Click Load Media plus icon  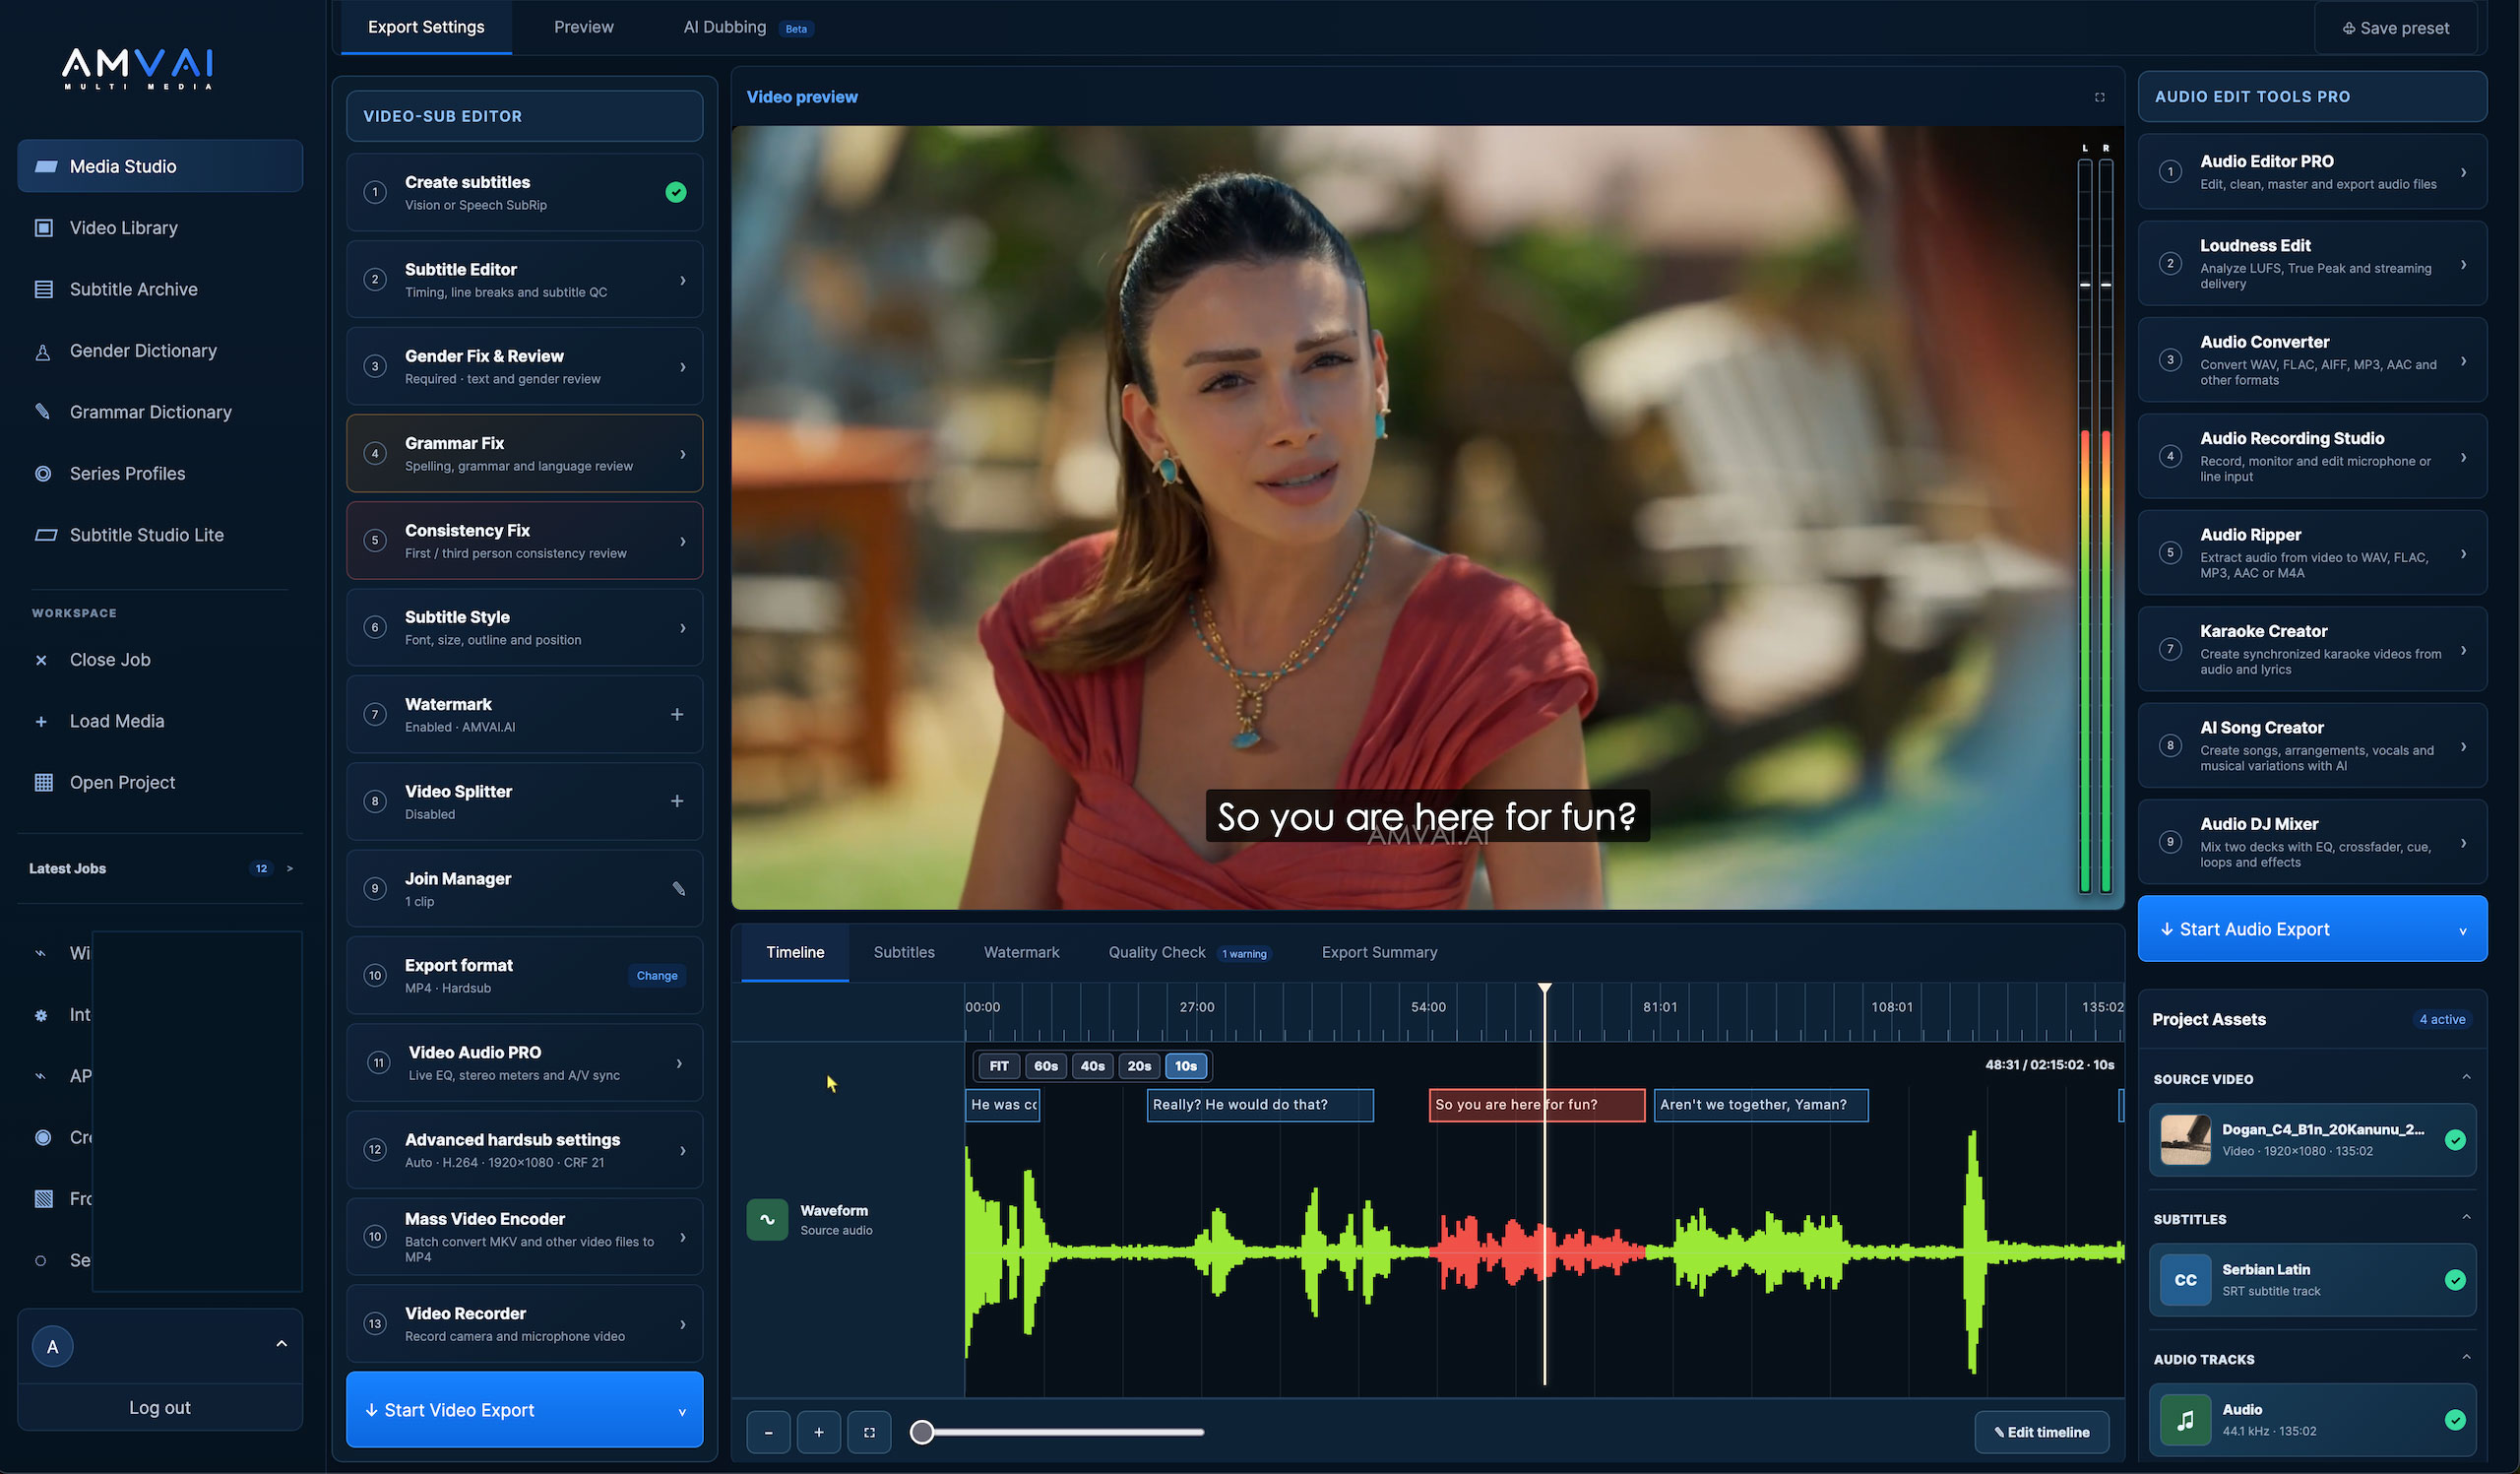coord(41,721)
